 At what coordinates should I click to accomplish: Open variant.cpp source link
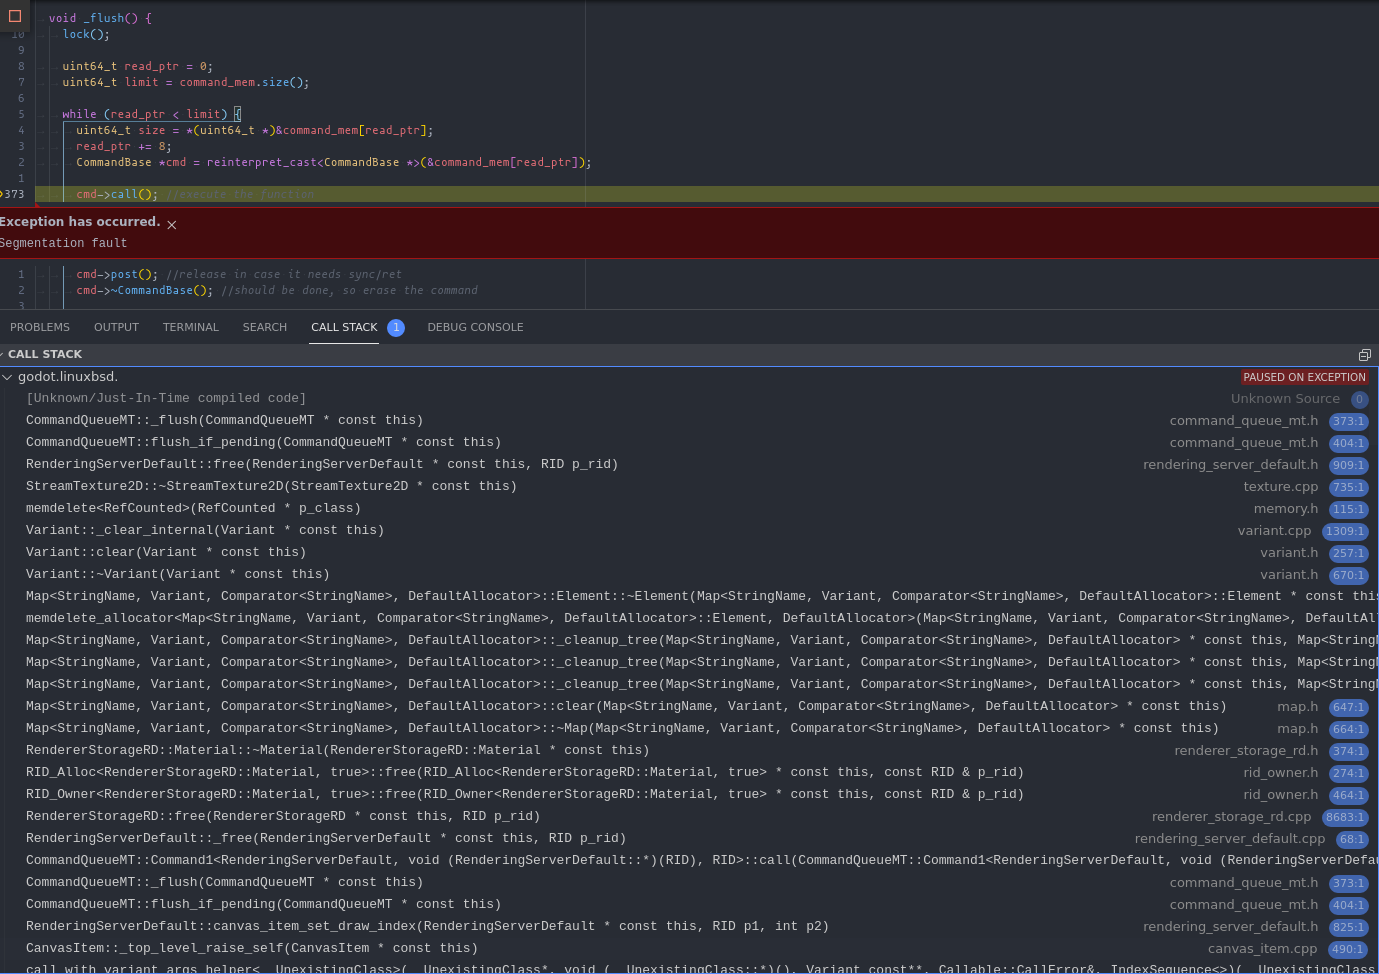(1274, 531)
